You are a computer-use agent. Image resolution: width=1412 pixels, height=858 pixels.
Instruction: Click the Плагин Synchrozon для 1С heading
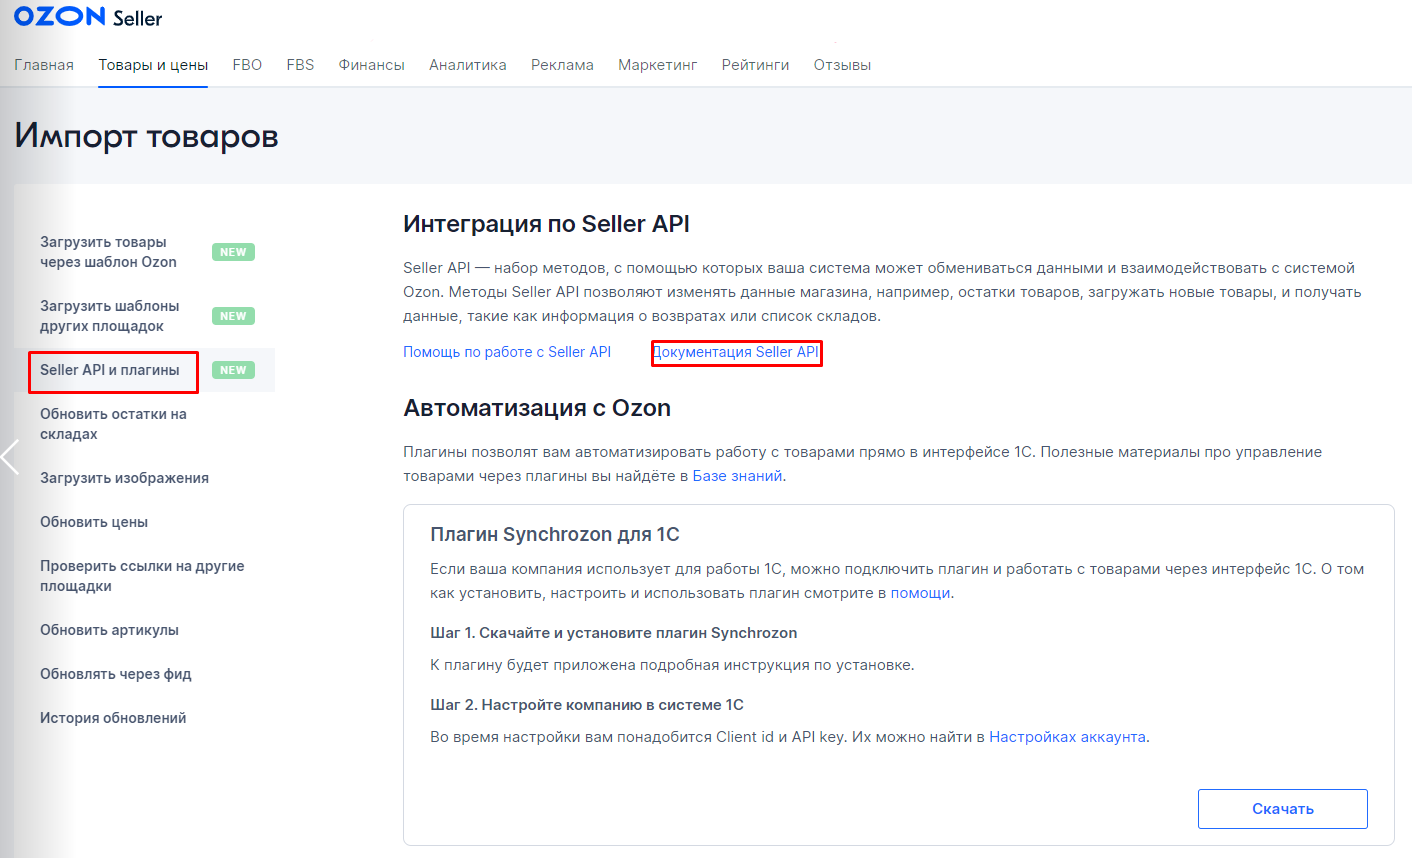tap(555, 534)
